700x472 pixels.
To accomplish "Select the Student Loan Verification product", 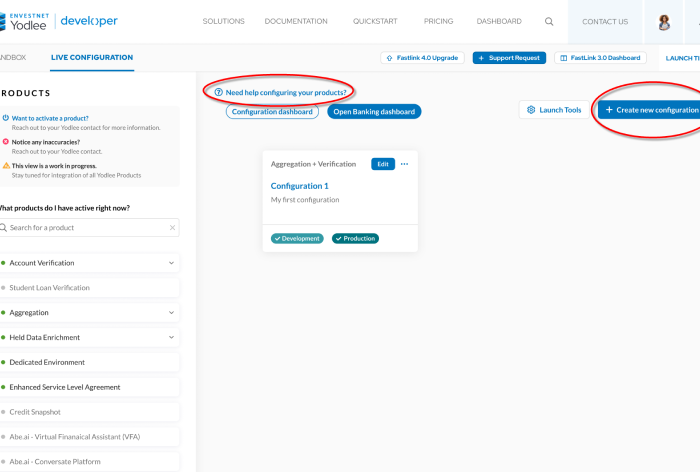I will (x=89, y=288).
